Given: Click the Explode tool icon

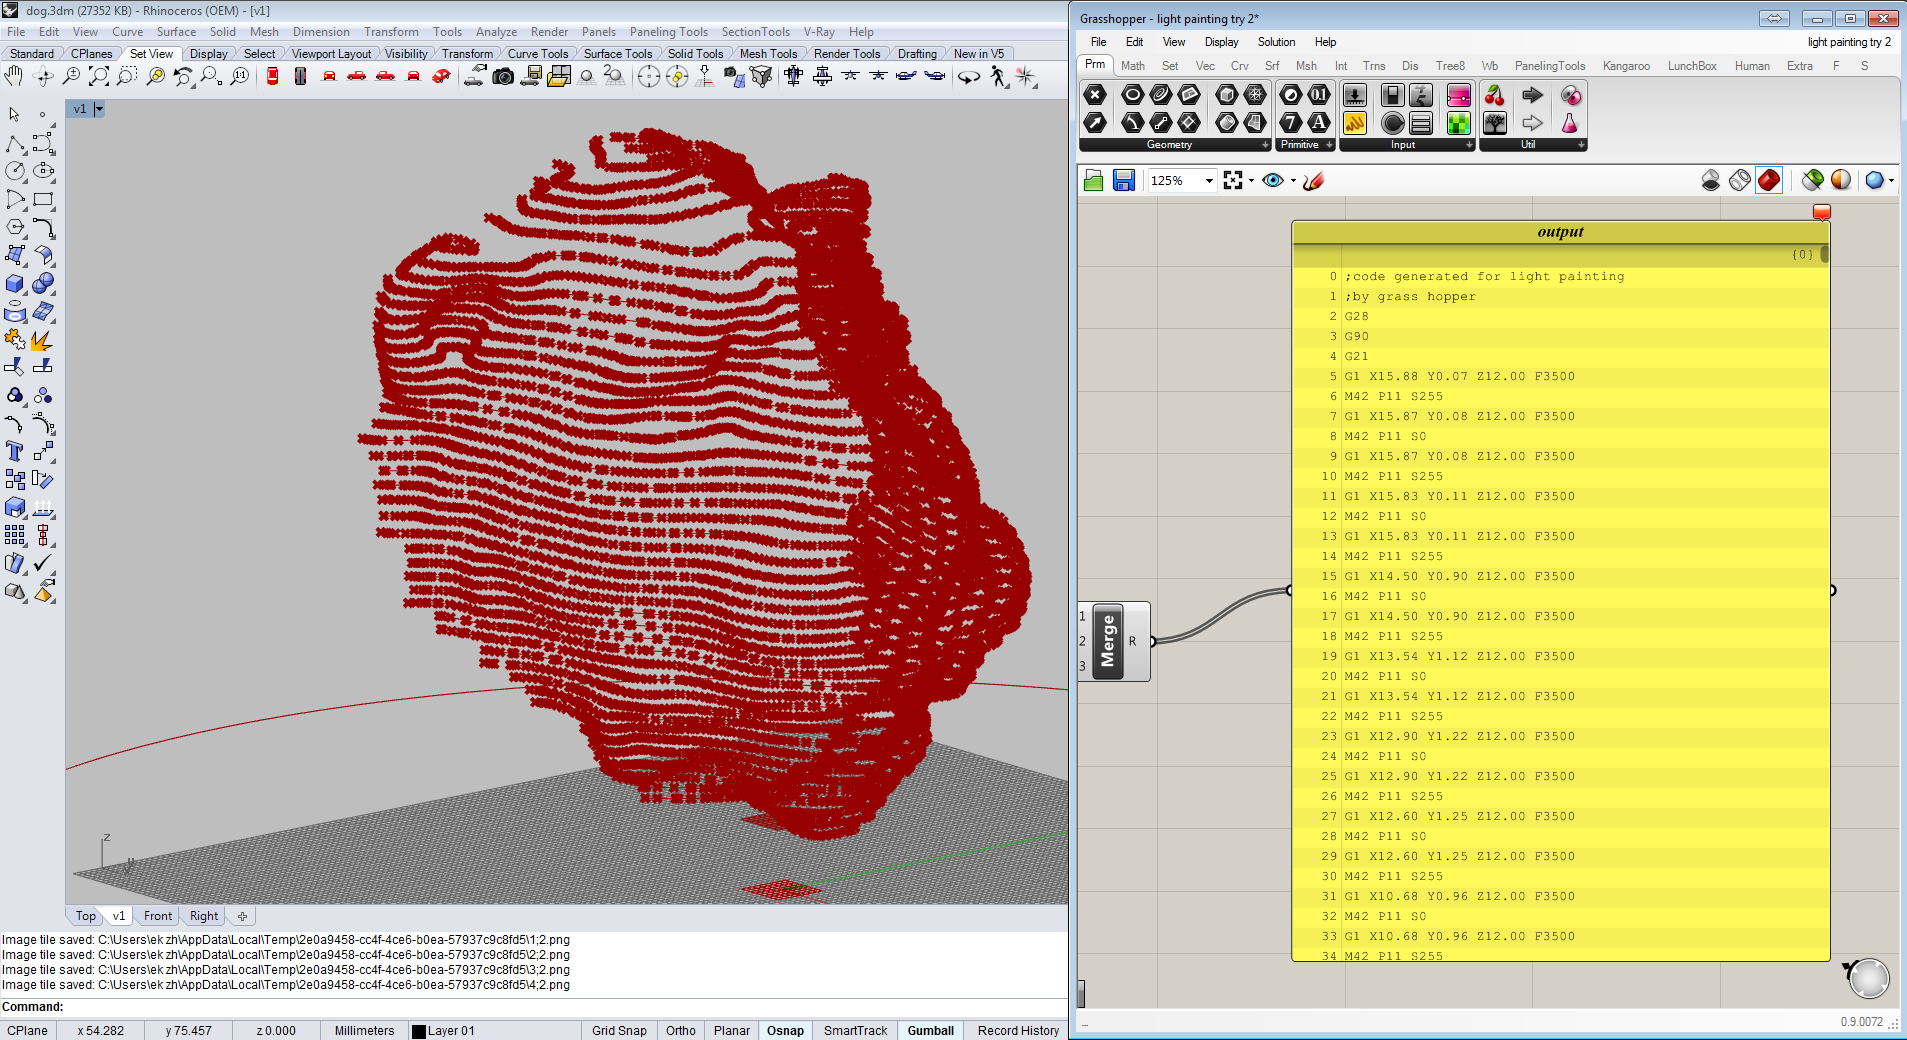Looking at the screenshot, I should (x=42, y=341).
